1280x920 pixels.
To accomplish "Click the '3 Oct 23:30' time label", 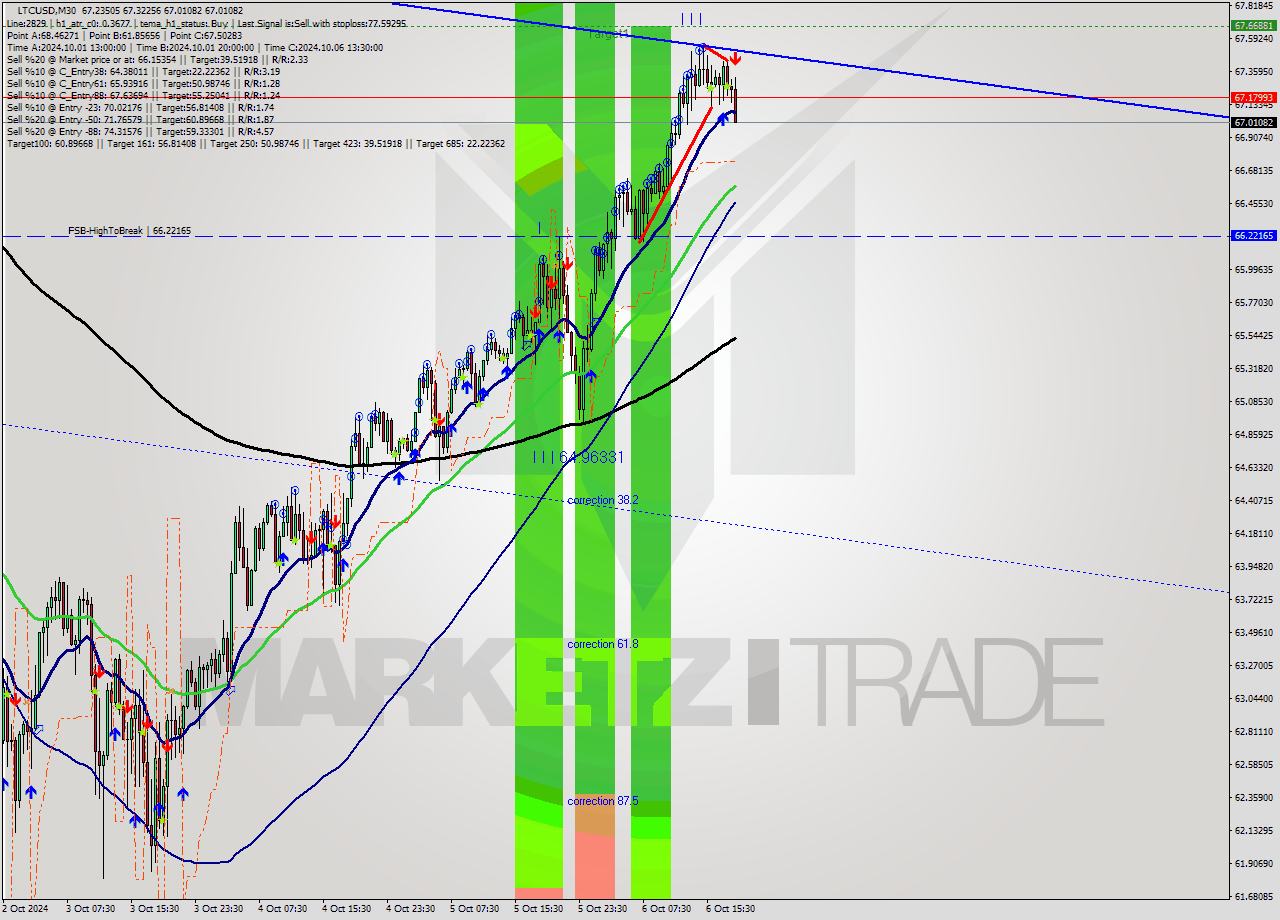I will tap(219, 909).
